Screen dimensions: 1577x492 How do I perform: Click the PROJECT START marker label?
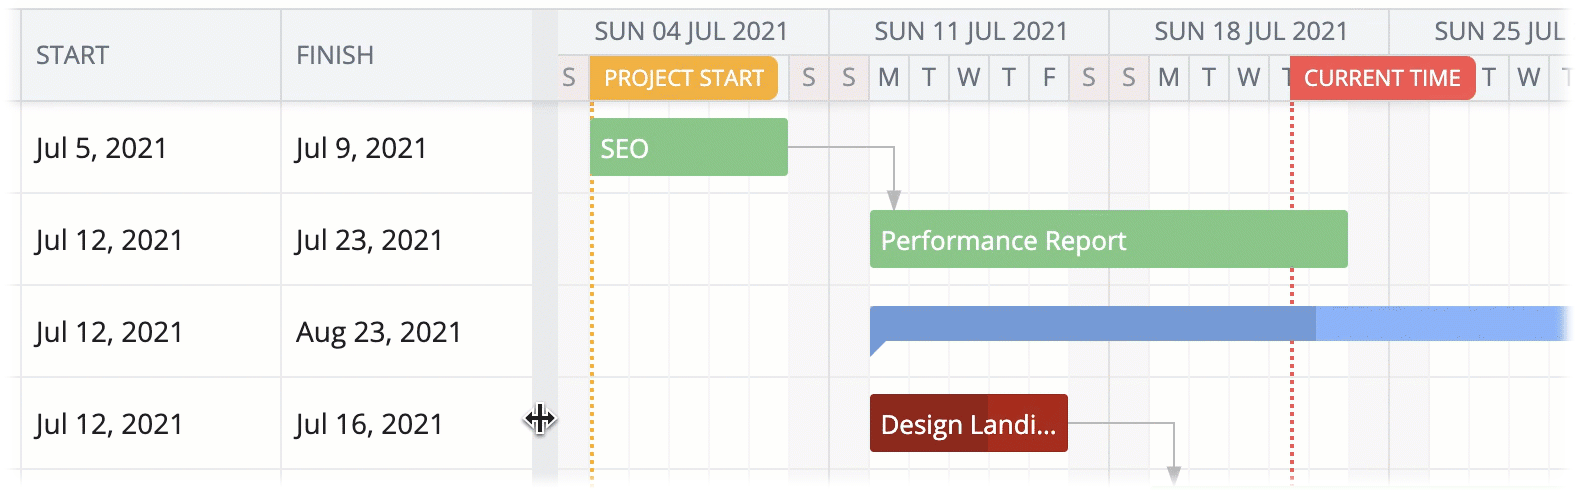684,78
